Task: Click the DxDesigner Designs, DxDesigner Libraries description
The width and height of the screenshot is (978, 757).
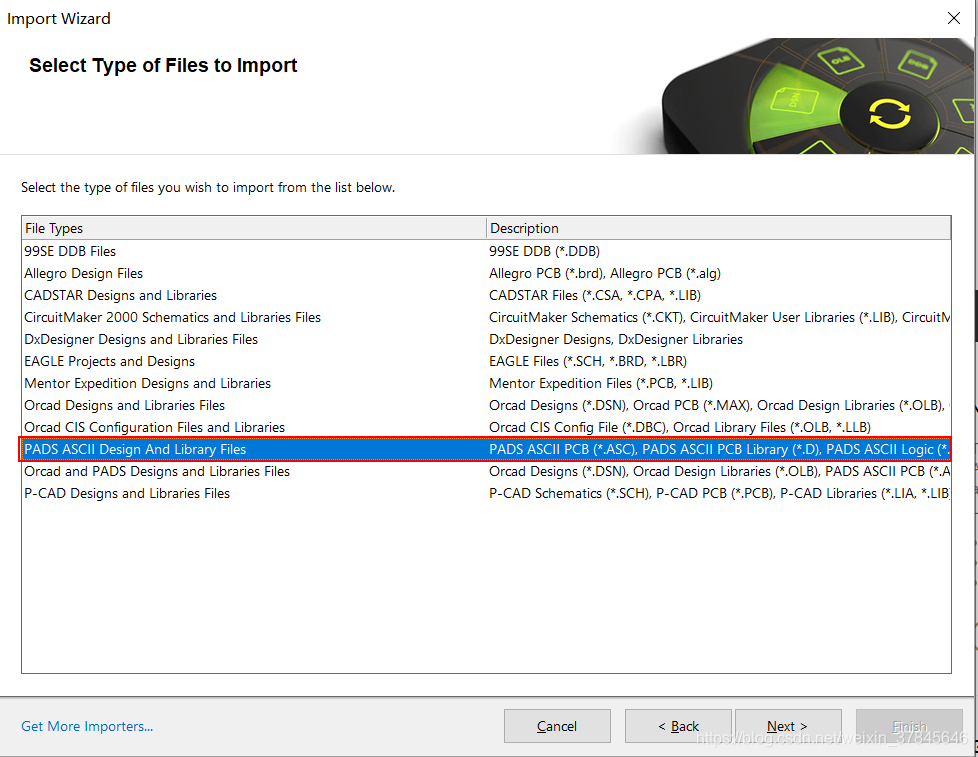Action: [616, 339]
